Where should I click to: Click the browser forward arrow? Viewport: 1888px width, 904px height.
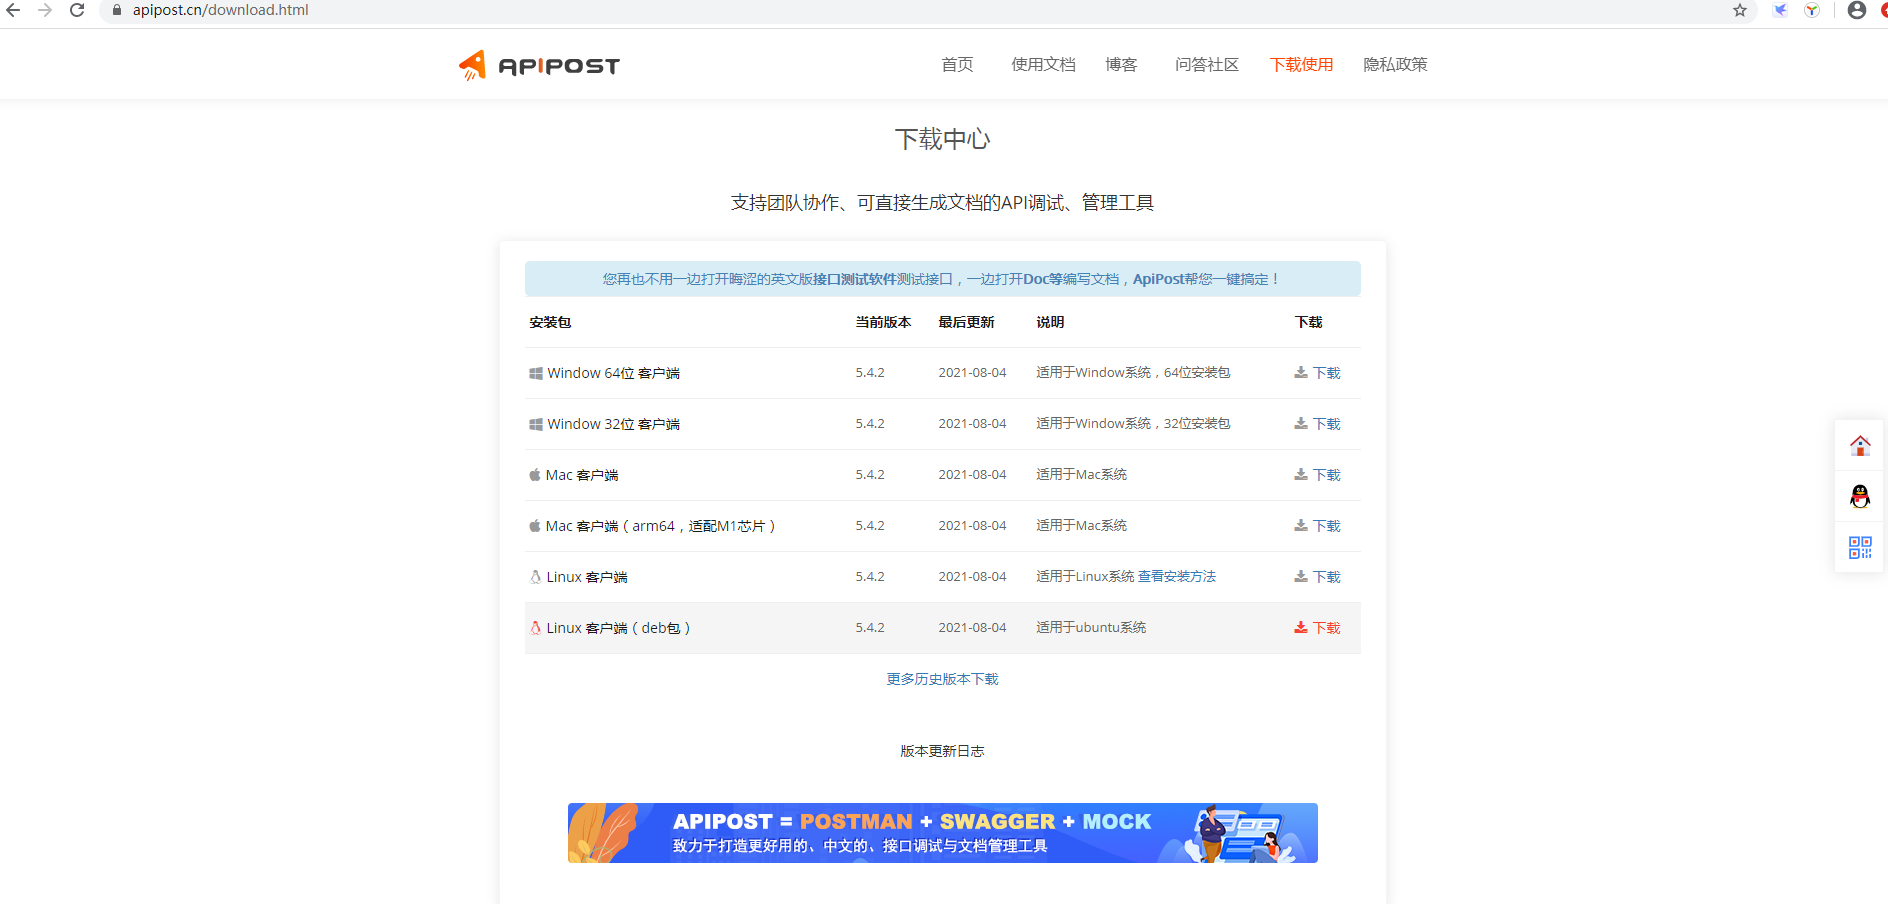tap(45, 10)
